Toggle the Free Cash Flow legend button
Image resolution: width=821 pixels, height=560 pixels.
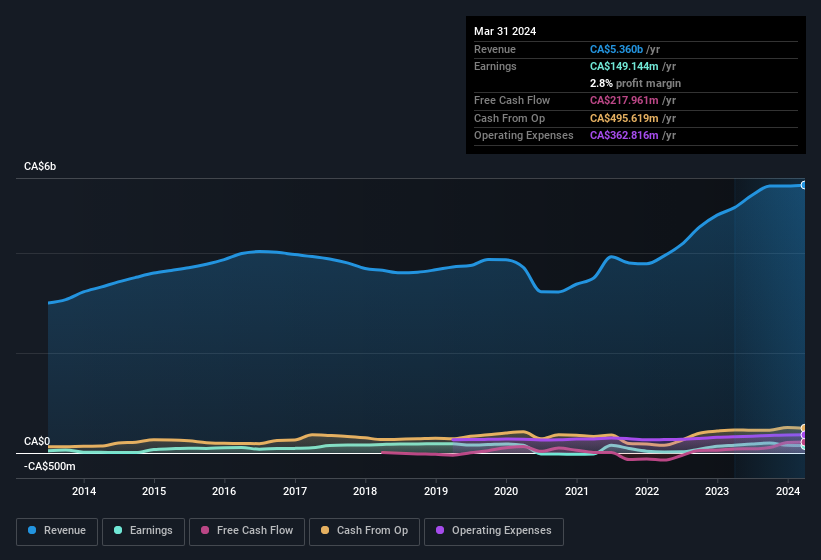pos(247,531)
